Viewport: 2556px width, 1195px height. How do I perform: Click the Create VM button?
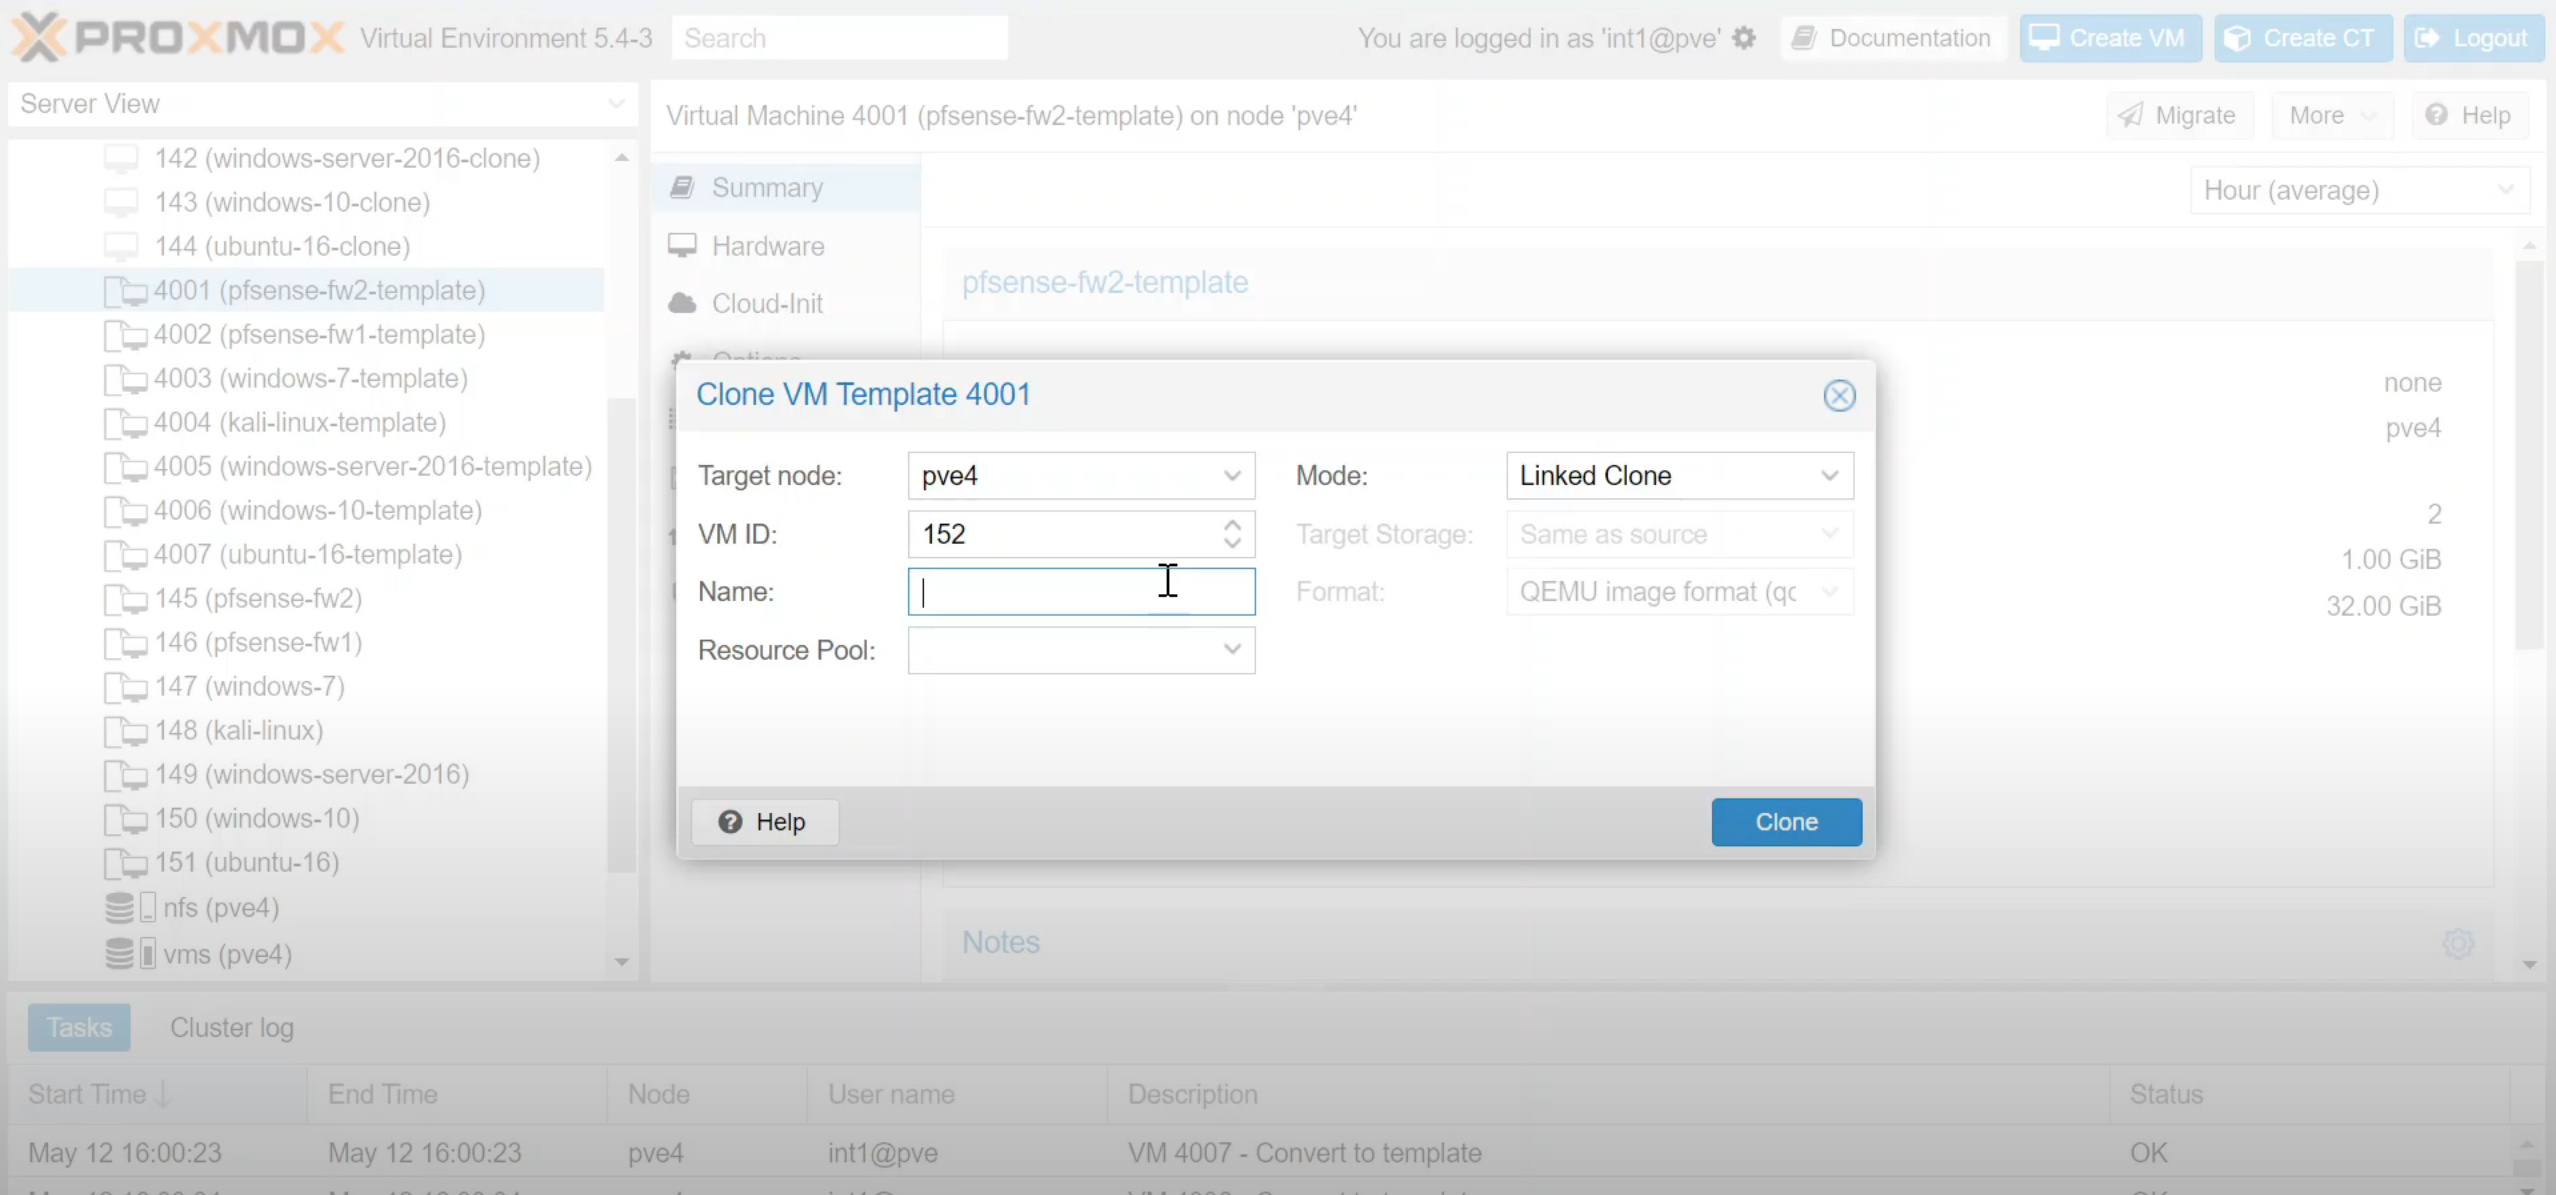pyautogui.click(x=2110, y=38)
